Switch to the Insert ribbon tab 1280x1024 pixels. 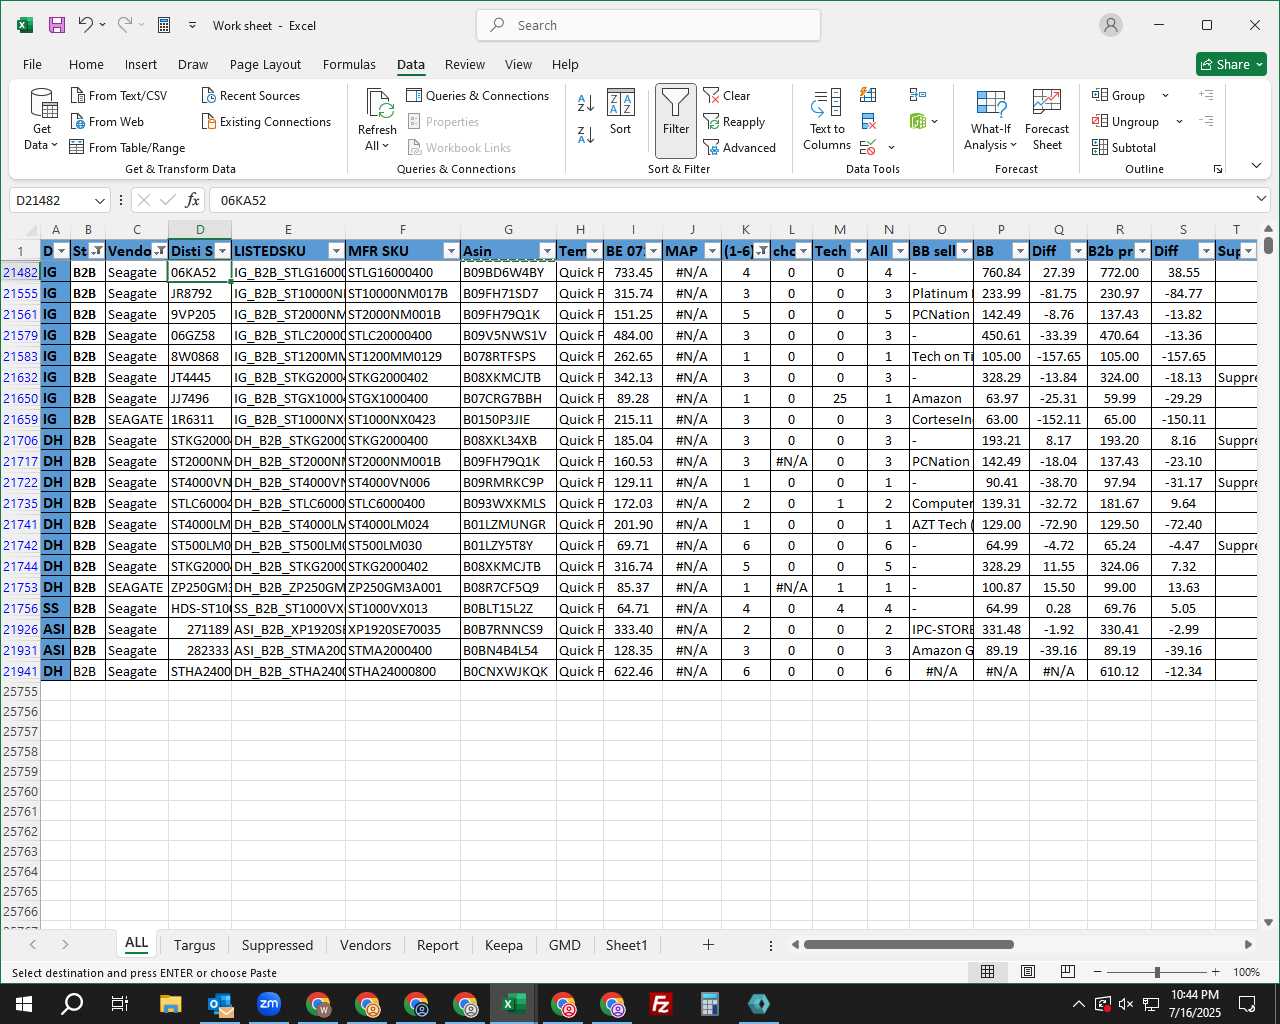(x=141, y=64)
